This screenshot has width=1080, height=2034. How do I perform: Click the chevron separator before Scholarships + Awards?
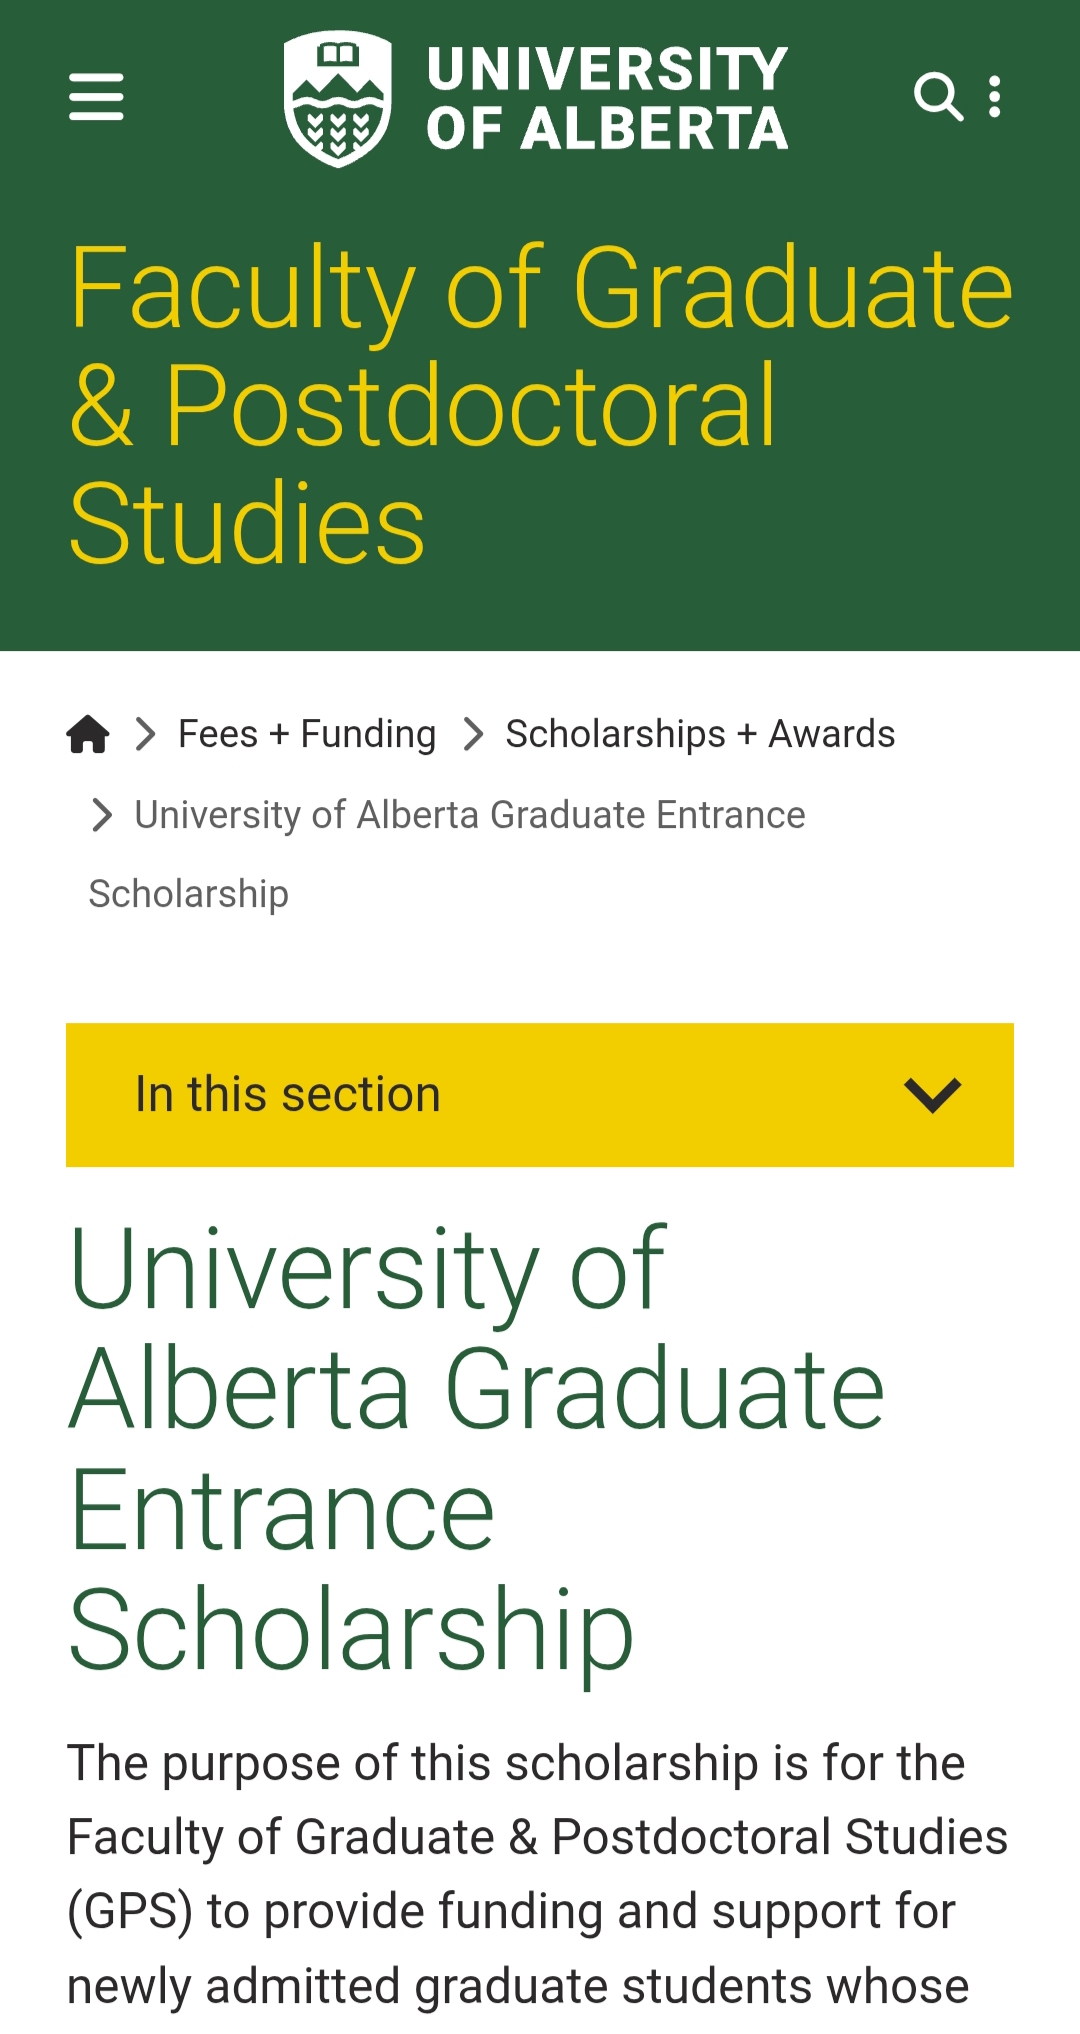coord(474,734)
